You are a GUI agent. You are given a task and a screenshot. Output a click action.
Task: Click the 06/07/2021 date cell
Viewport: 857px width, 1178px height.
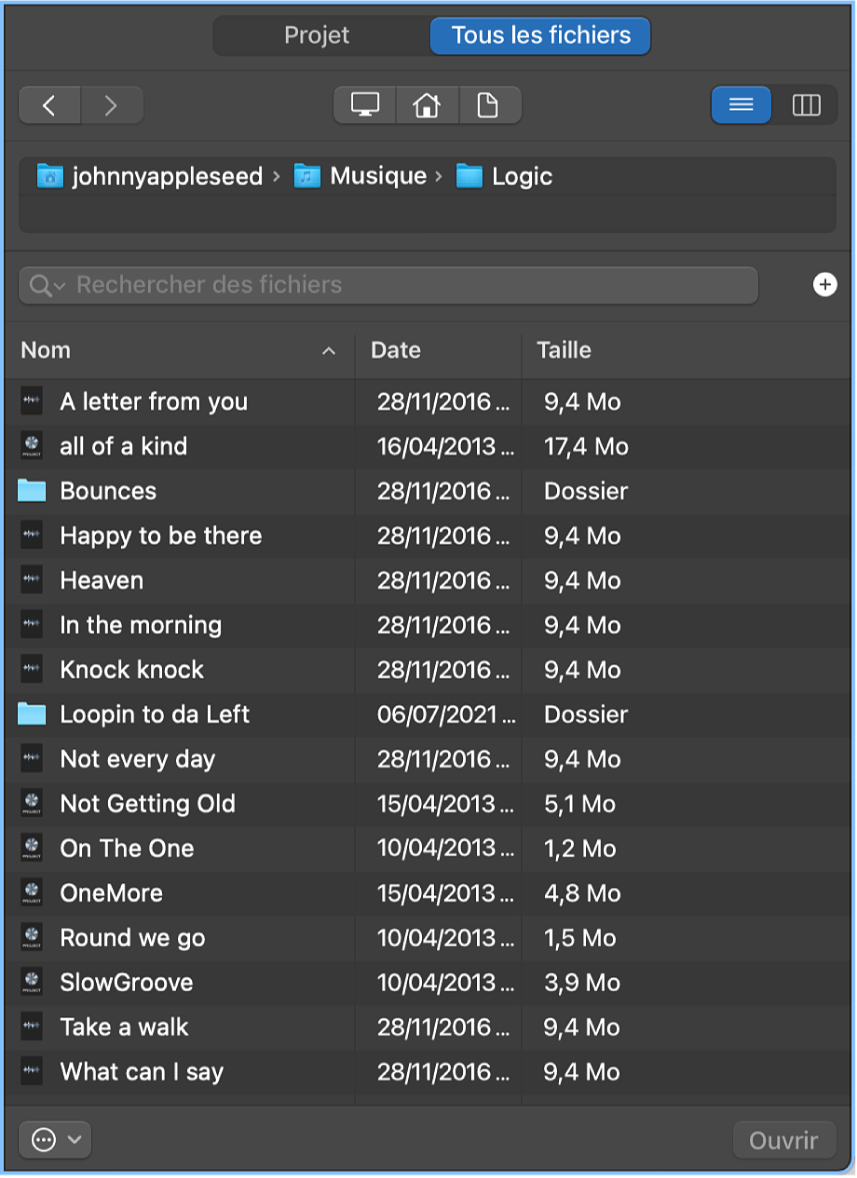coord(445,714)
